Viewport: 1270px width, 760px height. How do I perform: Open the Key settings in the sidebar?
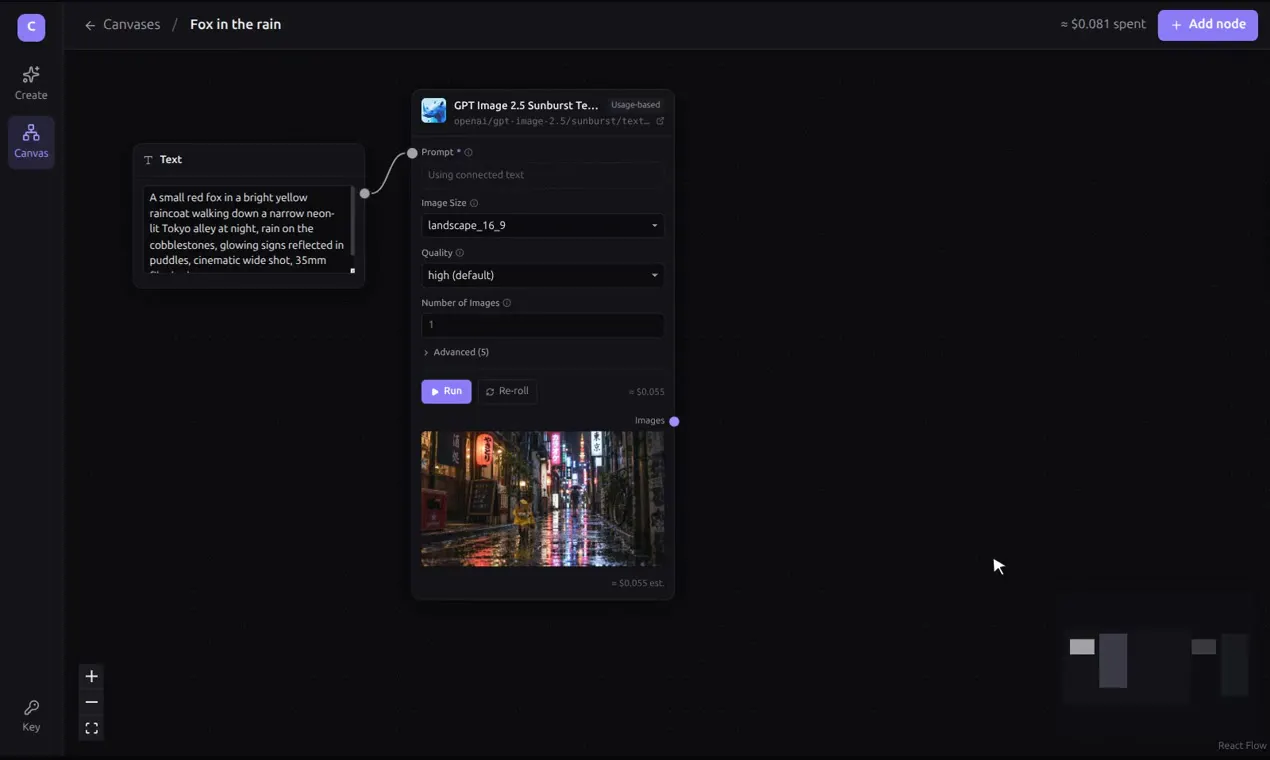31,716
